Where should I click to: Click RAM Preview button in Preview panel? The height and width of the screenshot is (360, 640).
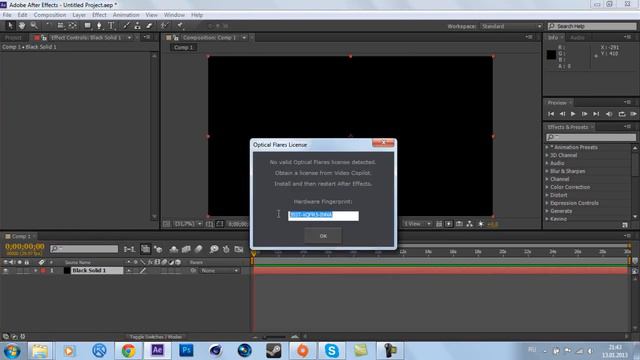coord(634,114)
